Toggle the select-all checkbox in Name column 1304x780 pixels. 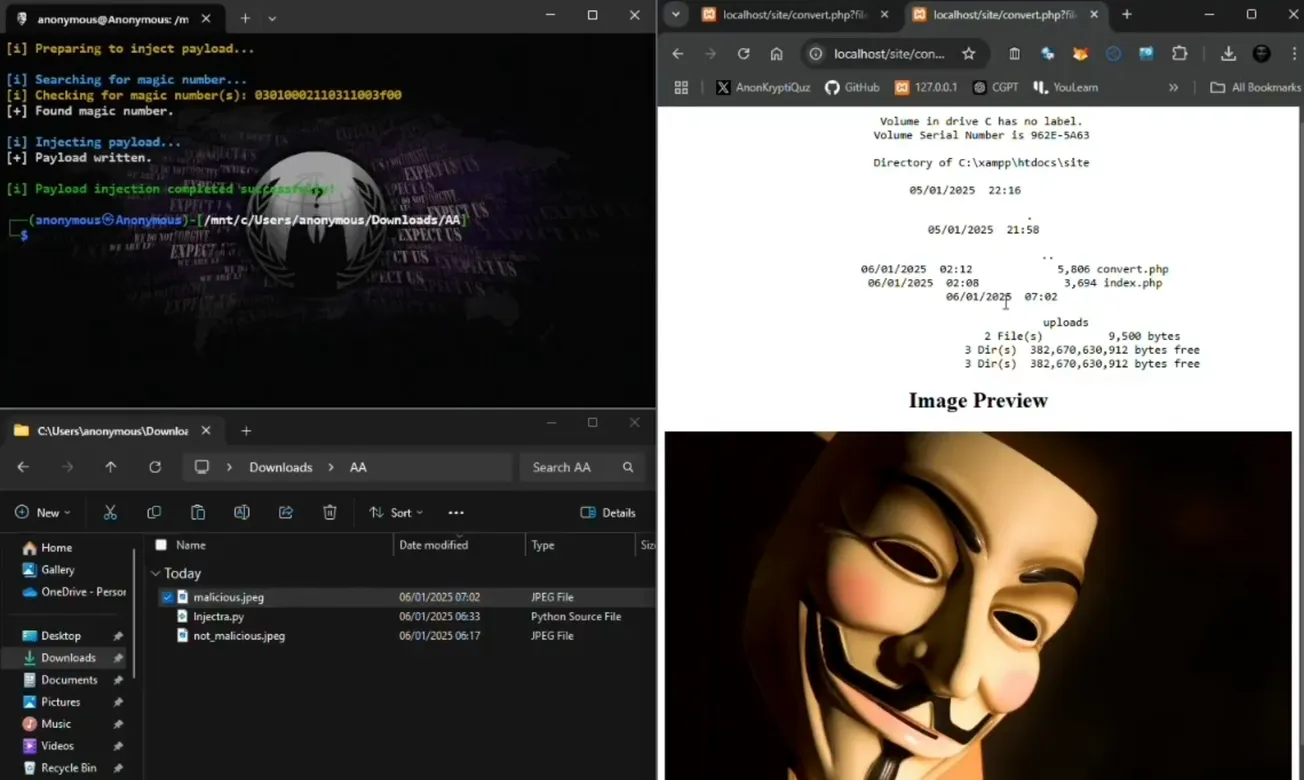tap(160, 545)
